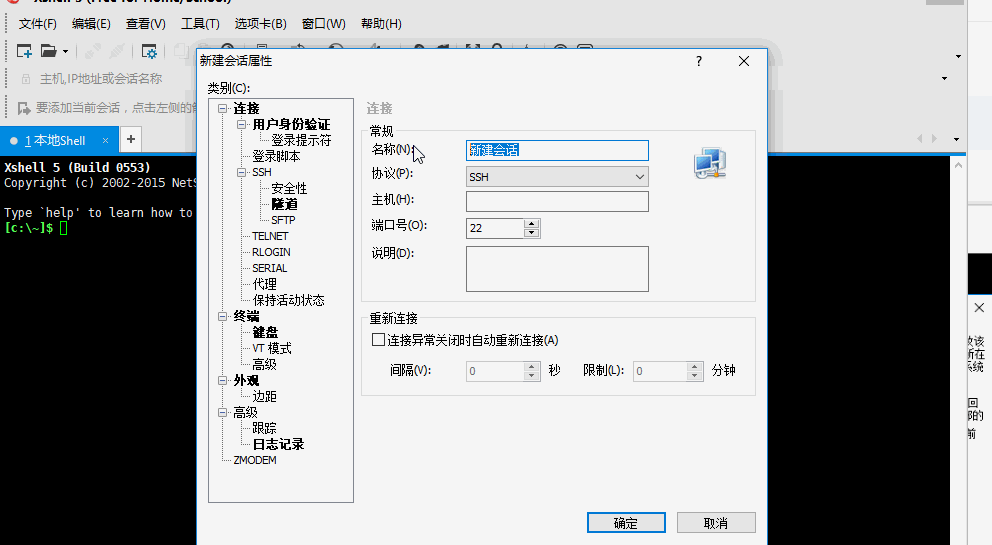This screenshot has height=545, width=992.
Task: Decrease the 限制 minutes stepper
Action: (x=695, y=375)
